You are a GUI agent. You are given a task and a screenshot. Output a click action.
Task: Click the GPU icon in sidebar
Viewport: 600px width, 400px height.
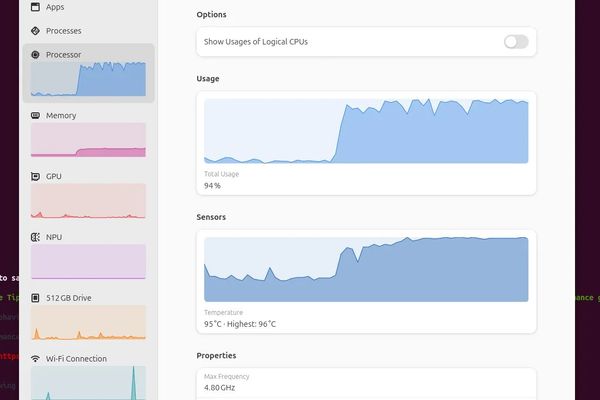(x=35, y=176)
